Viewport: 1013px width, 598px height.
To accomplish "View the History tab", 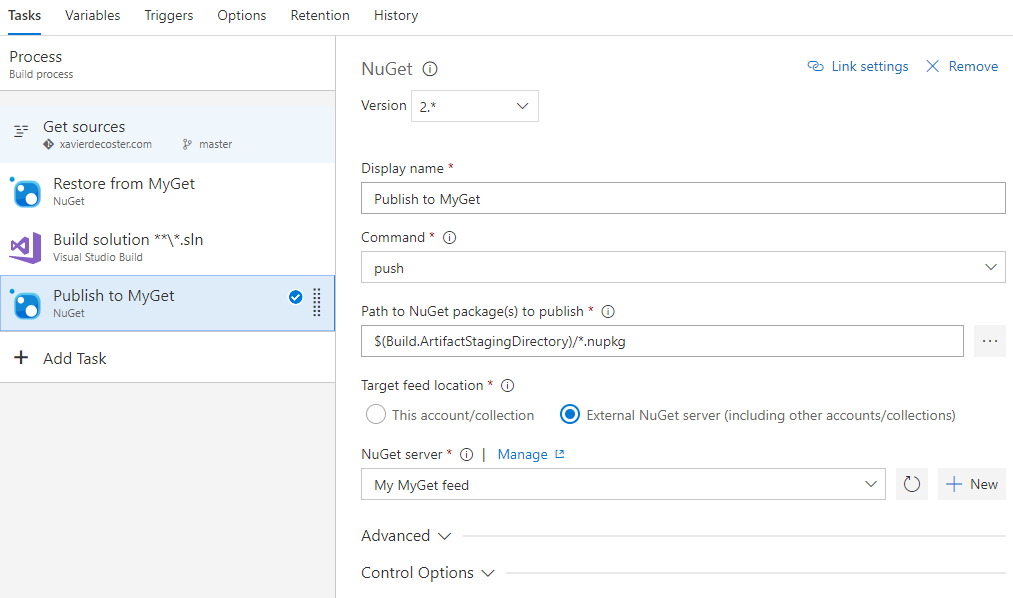I will click(396, 15).
